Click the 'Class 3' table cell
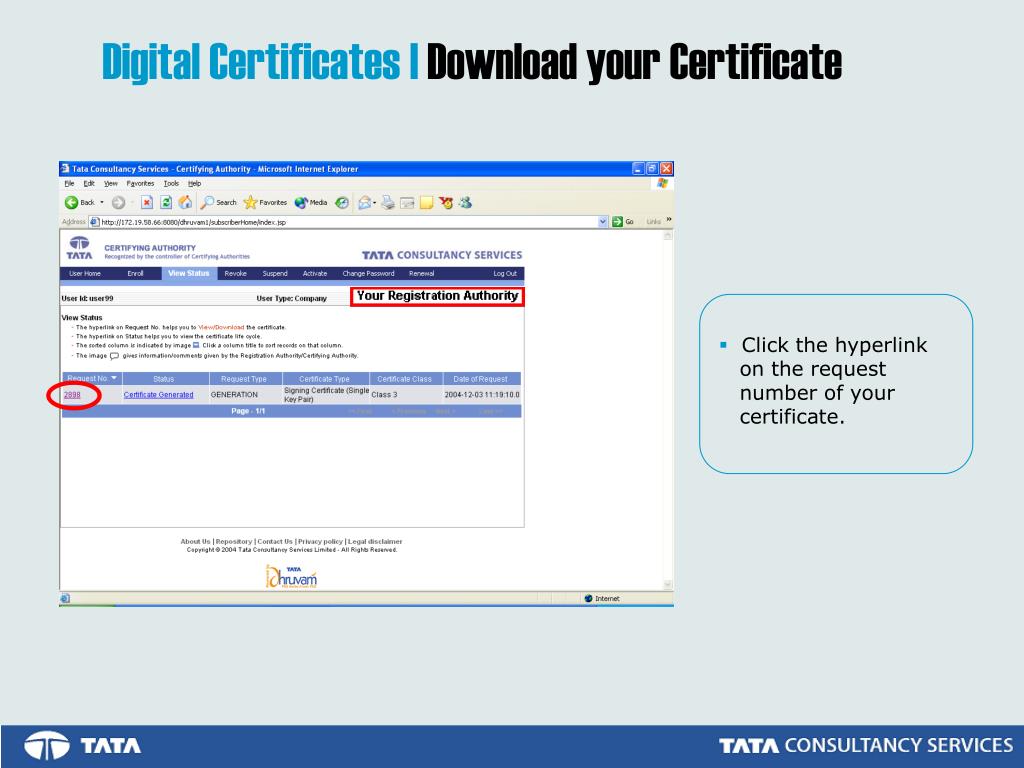 [x=406, y=394]
